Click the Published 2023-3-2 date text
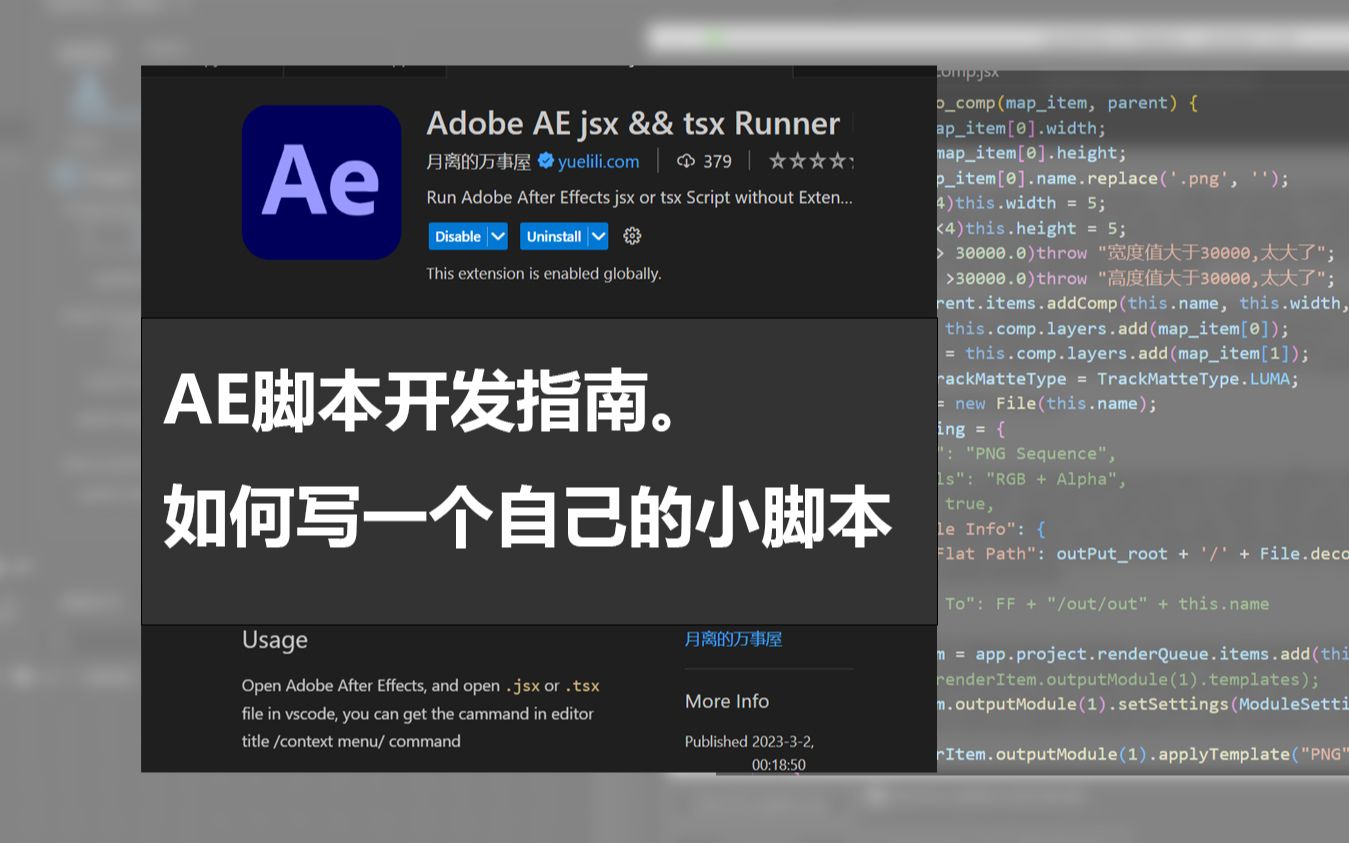This screenshot has width=1349, height=843. coord(750,742)
